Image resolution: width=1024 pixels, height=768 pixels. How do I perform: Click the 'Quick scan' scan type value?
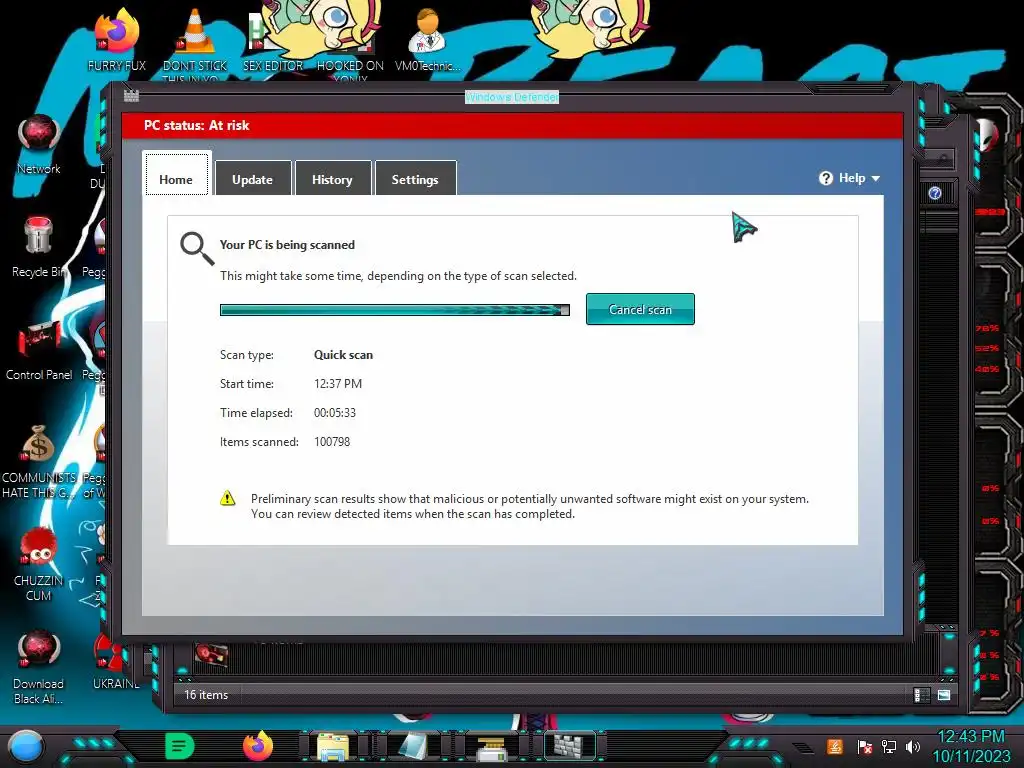tap(344, 355)
